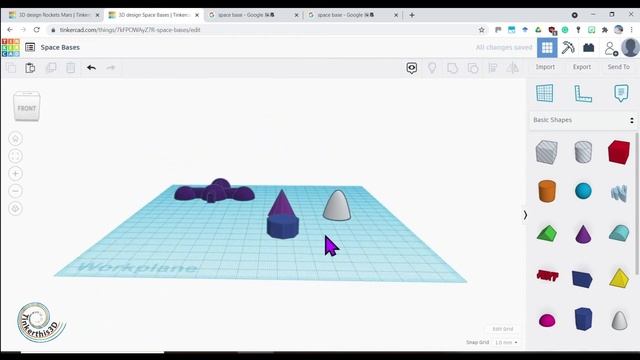Pick the Scribble shape
Screen dimensions: 640x360
(x=619, y=193)
